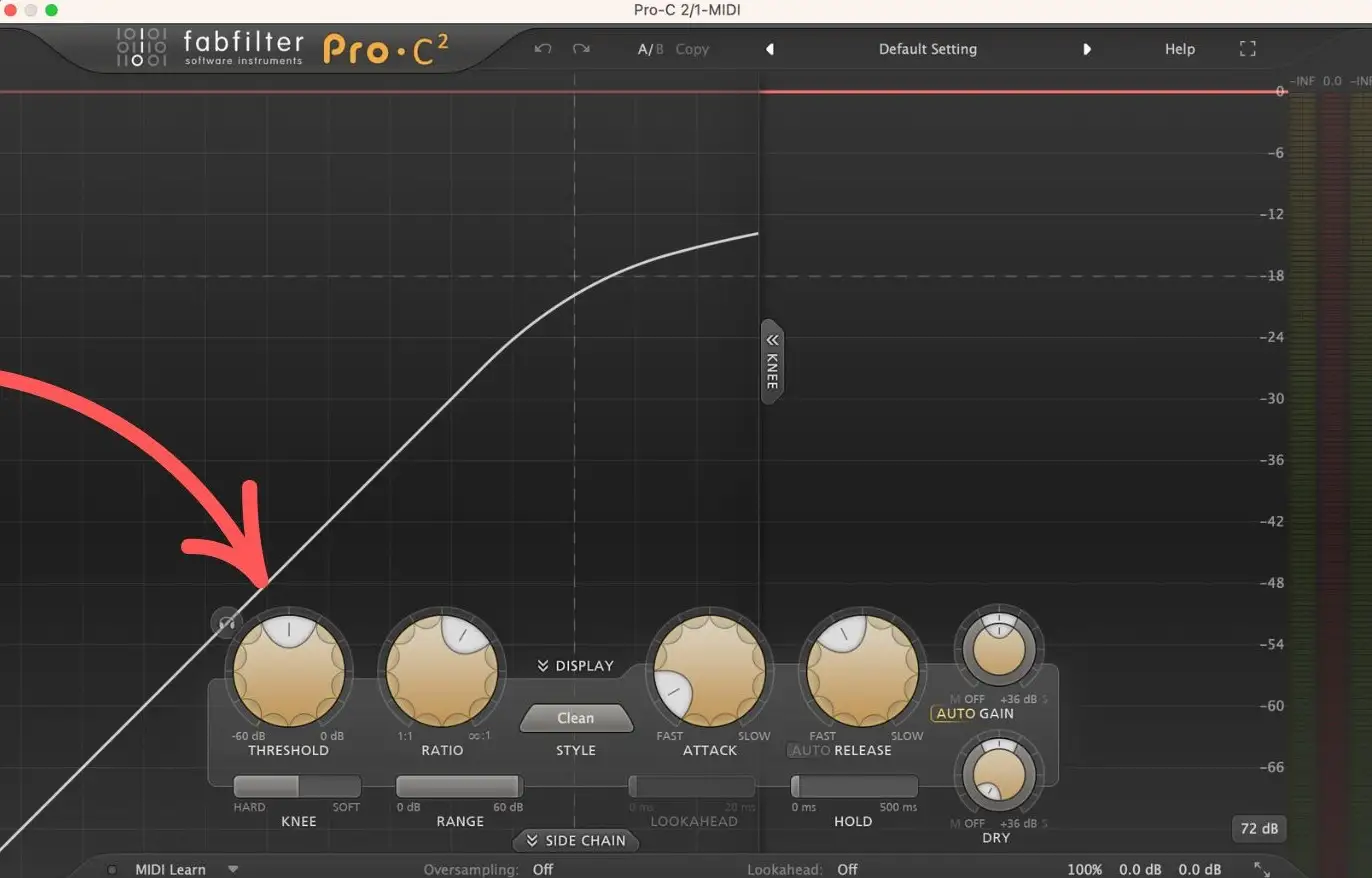The width and height of the screenshot is (1372, 878).
Task: Expand the Side Chain panel
Action: tap(575, 841)
